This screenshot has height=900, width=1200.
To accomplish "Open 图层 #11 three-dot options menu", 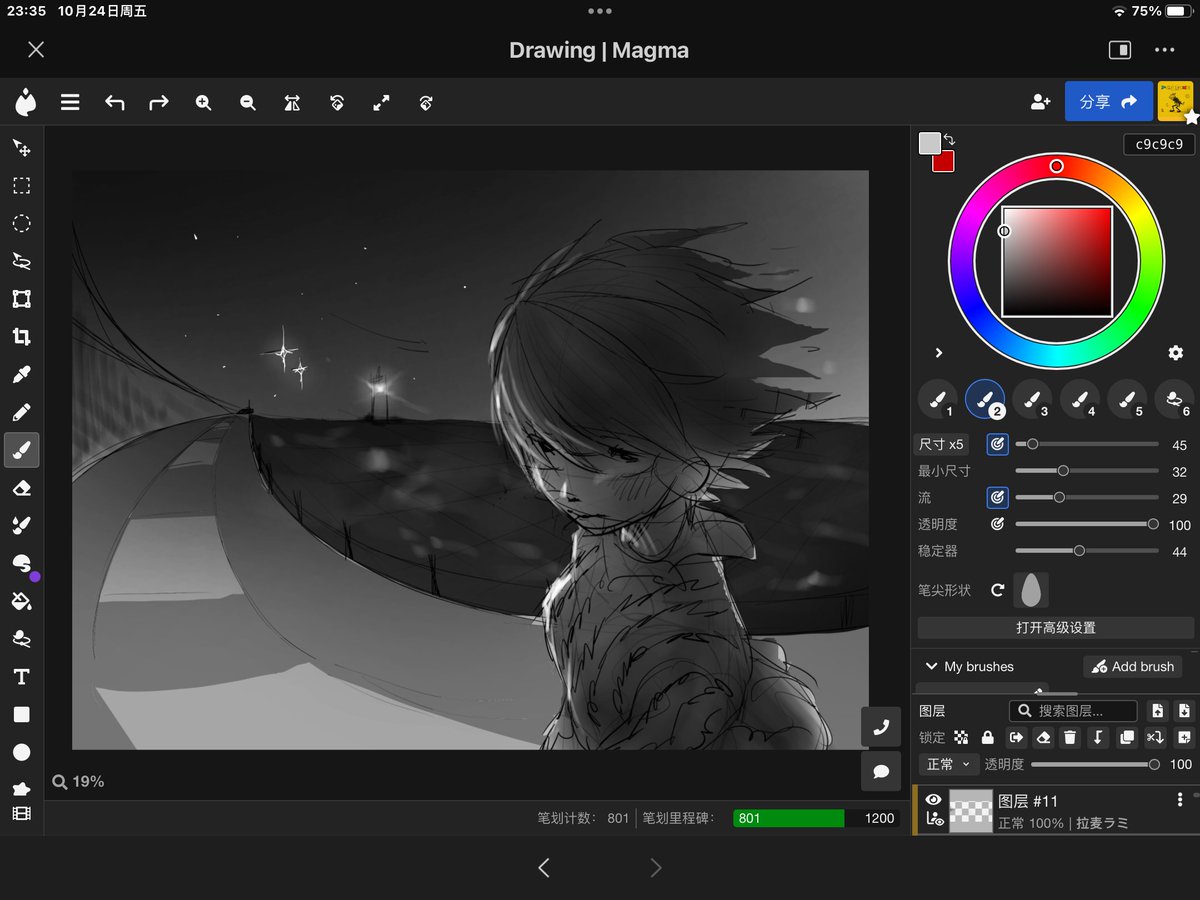I will point(1180,799).
